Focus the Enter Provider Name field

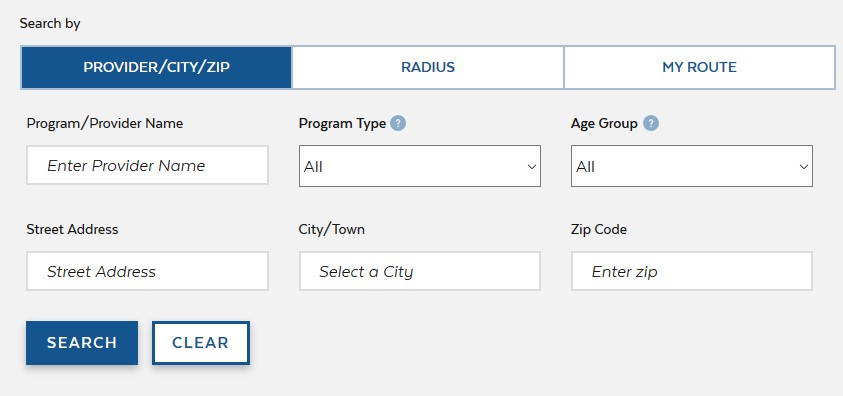[147, 165]
